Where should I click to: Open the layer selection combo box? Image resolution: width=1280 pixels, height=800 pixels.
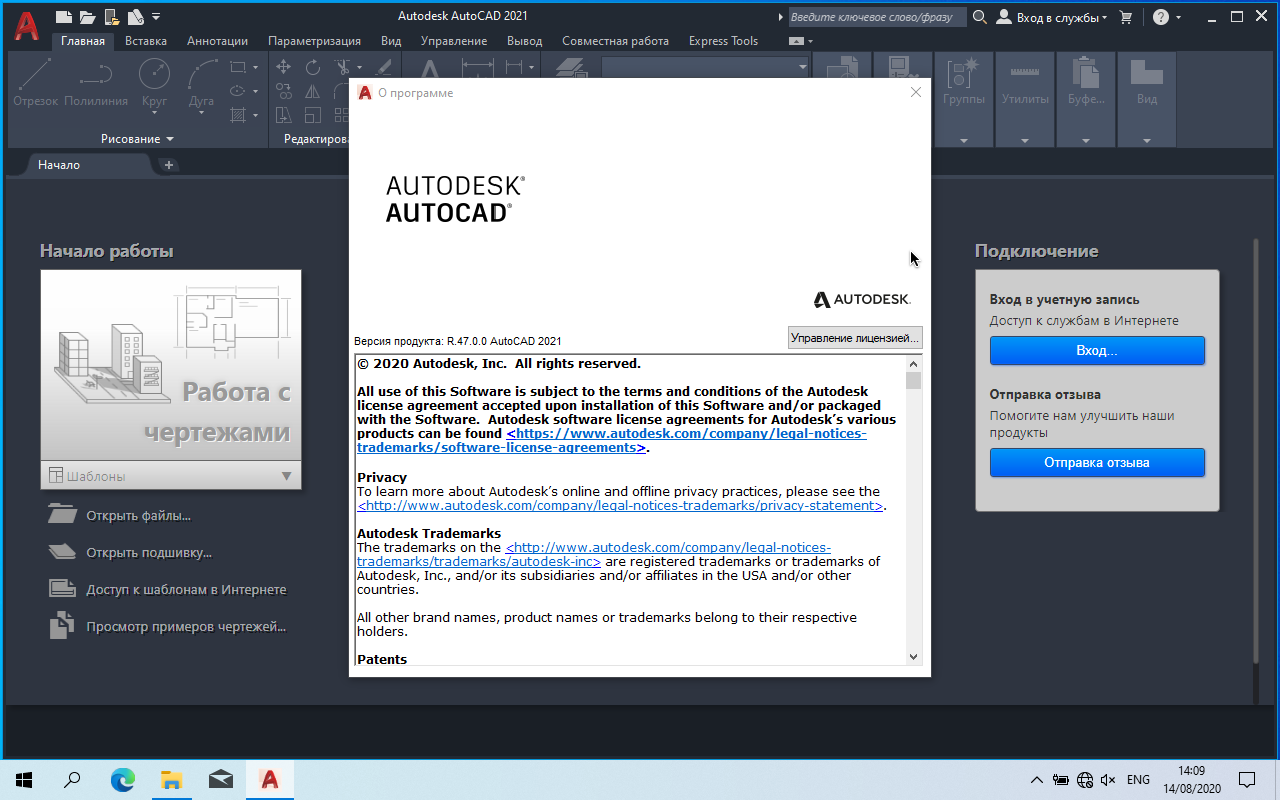click(706, 66)
